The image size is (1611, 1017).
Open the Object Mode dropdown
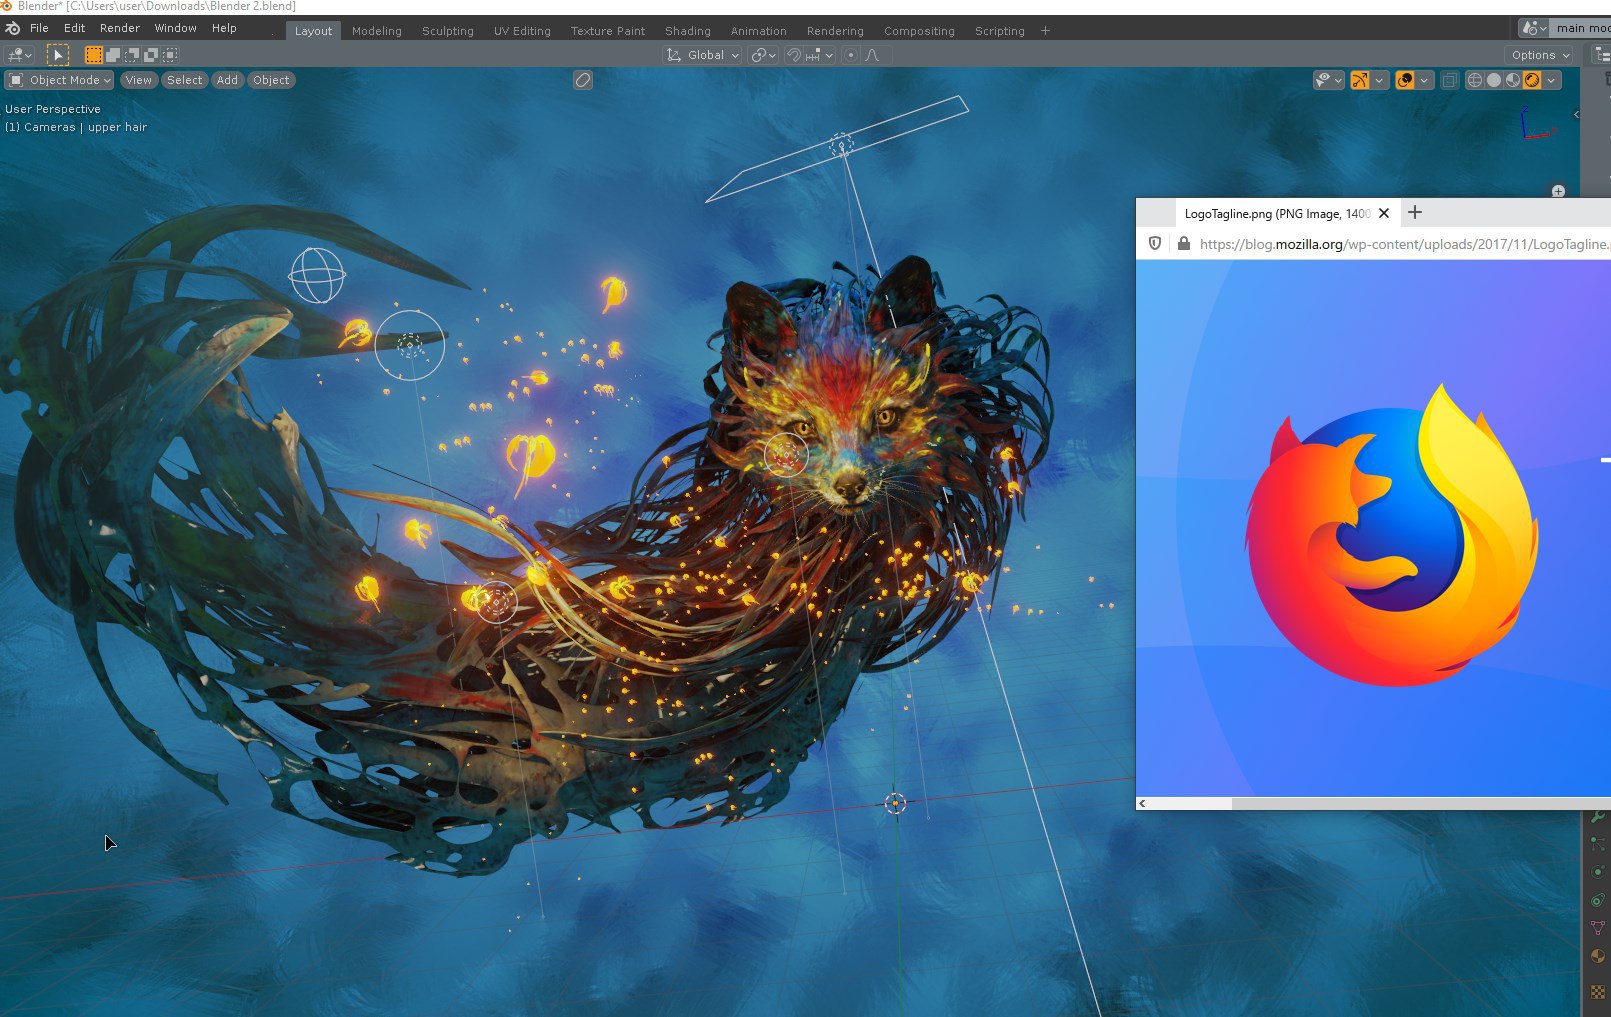[60, 80]
